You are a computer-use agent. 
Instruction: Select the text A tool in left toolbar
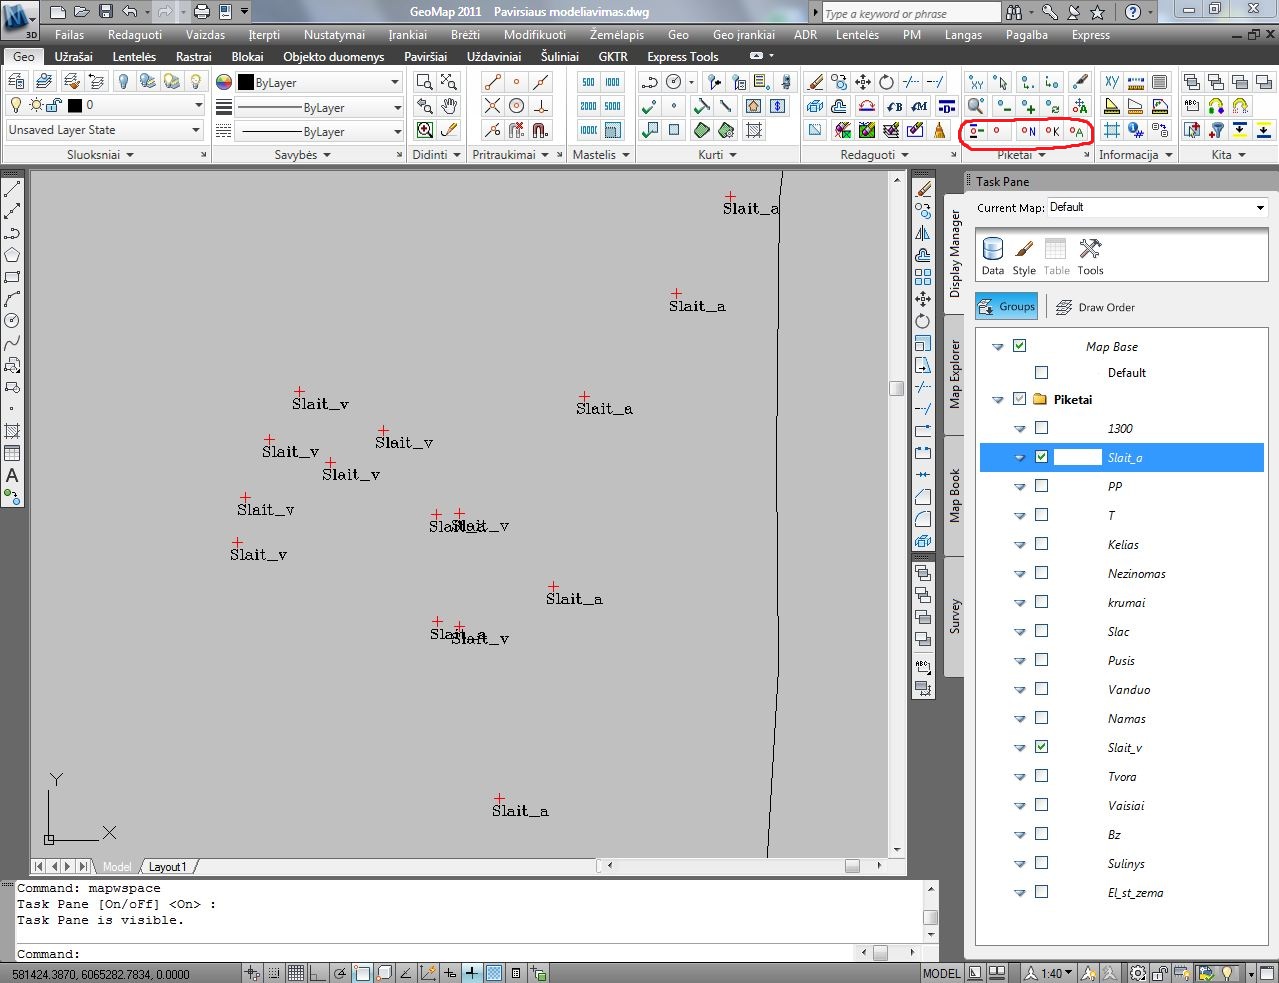tap(12, 476)
